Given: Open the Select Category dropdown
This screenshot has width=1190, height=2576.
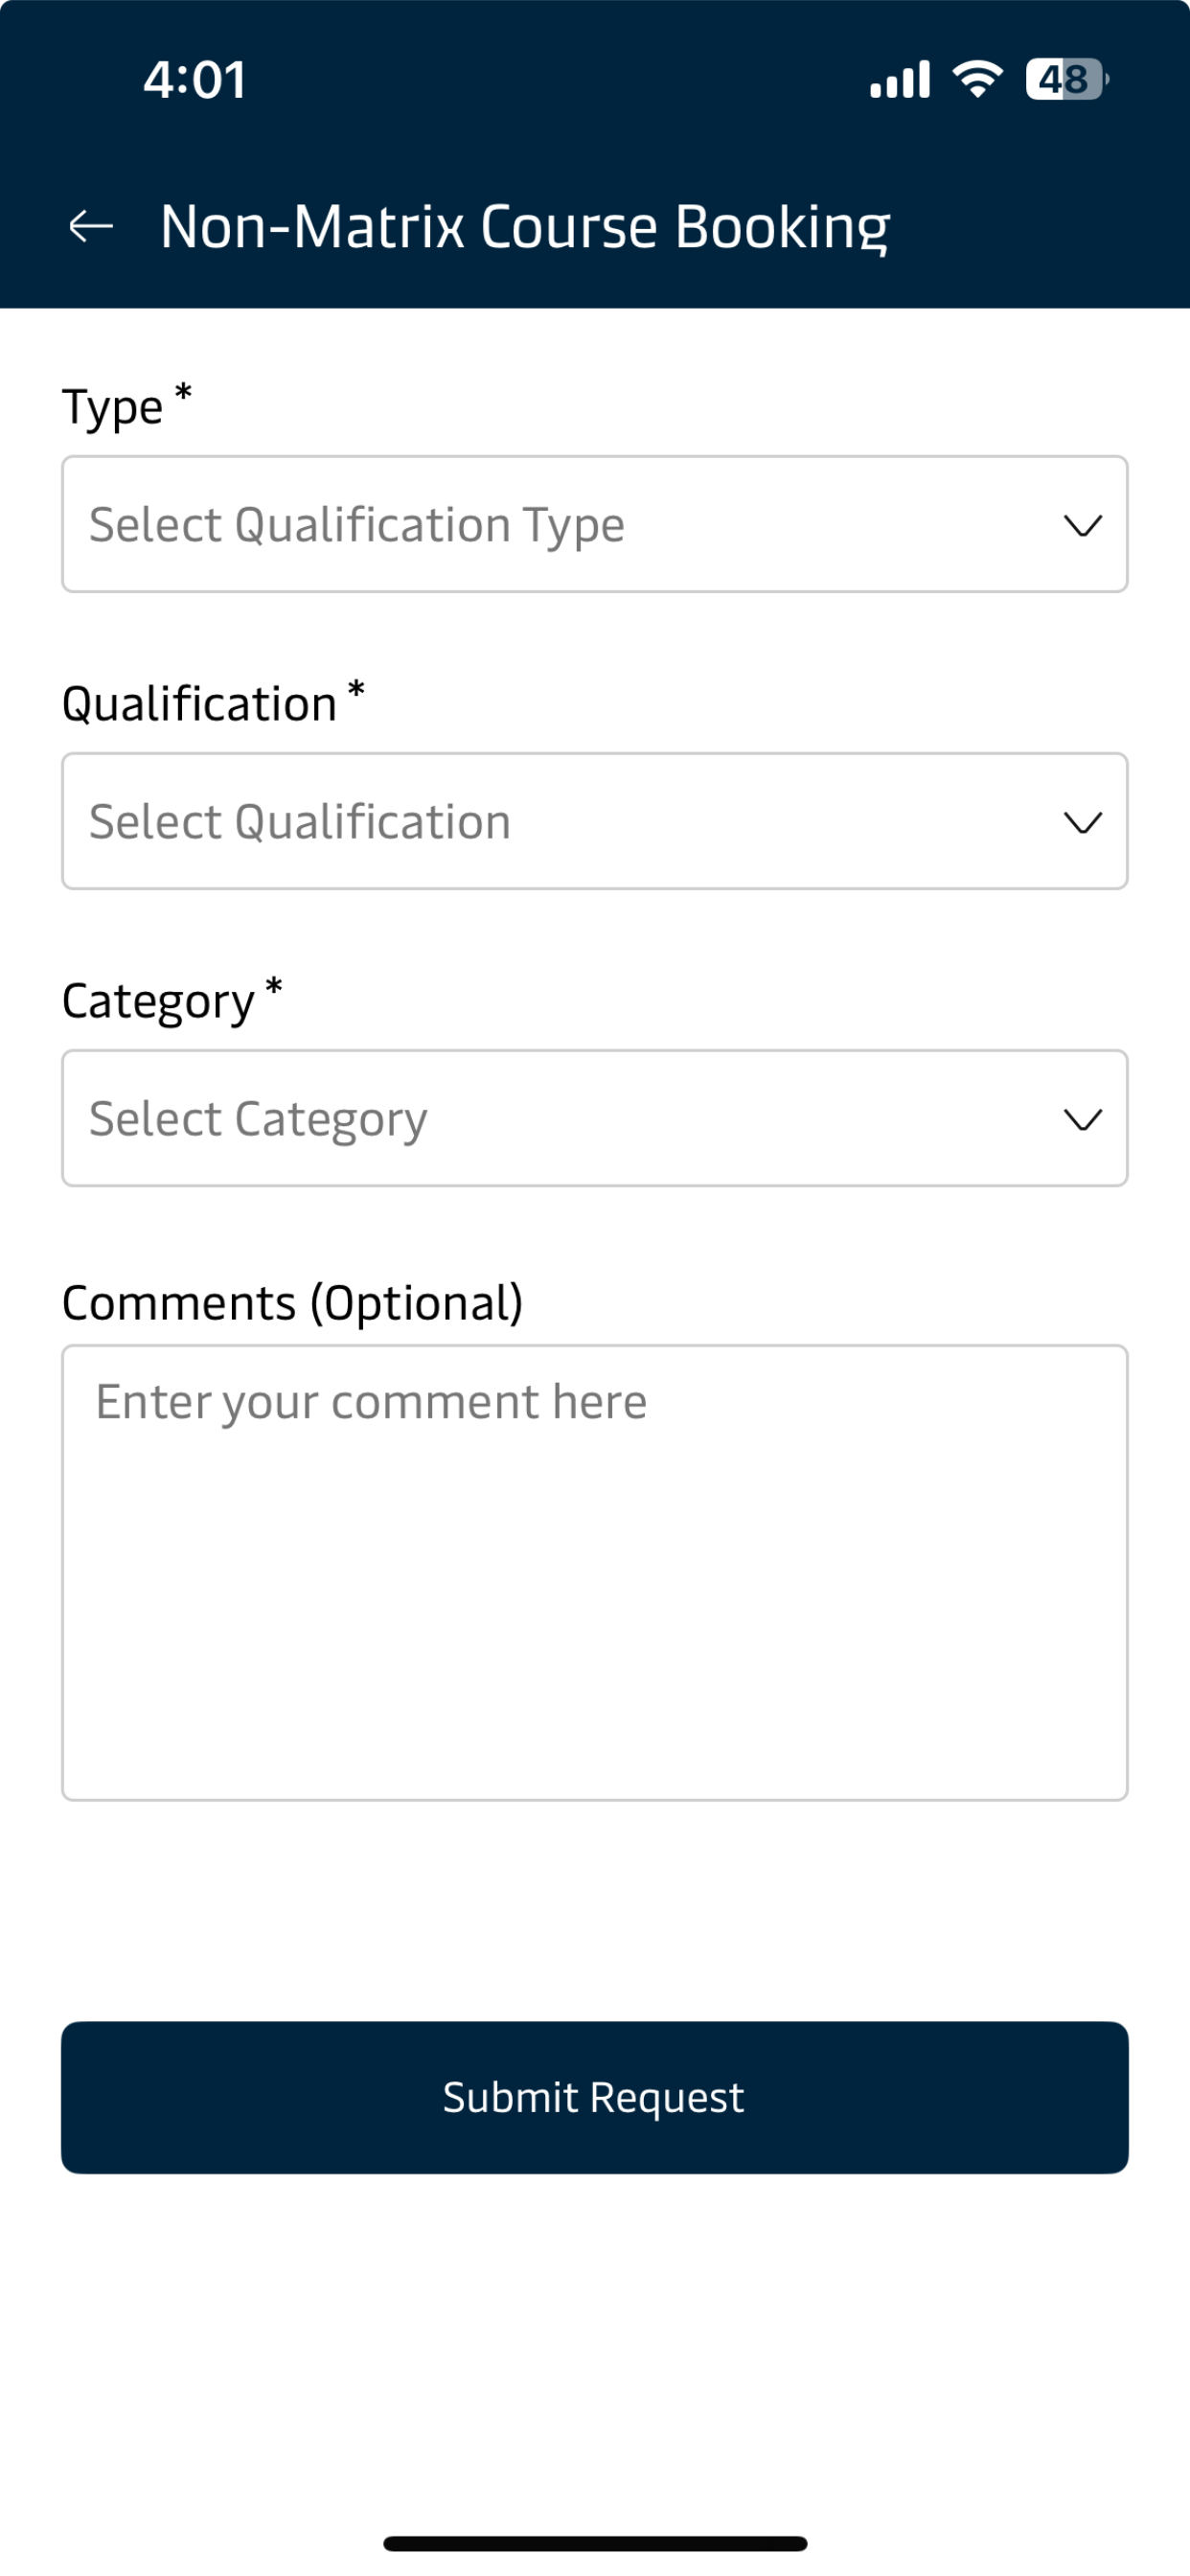Looking at the screenshot, I should [595, 1118].
